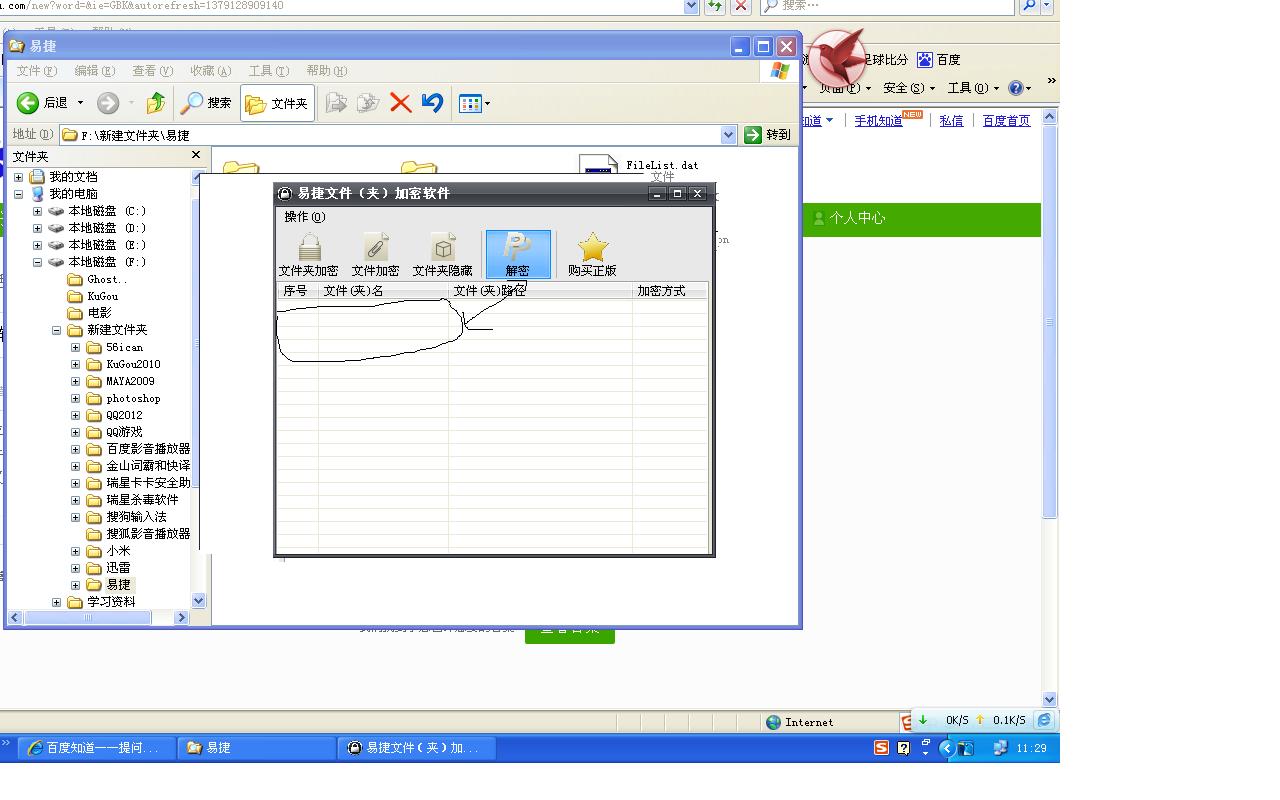The height and width of the screenshot is (800, 1280).
Task: Click folder tree scroll-down arrow
Action: point(198,601)
